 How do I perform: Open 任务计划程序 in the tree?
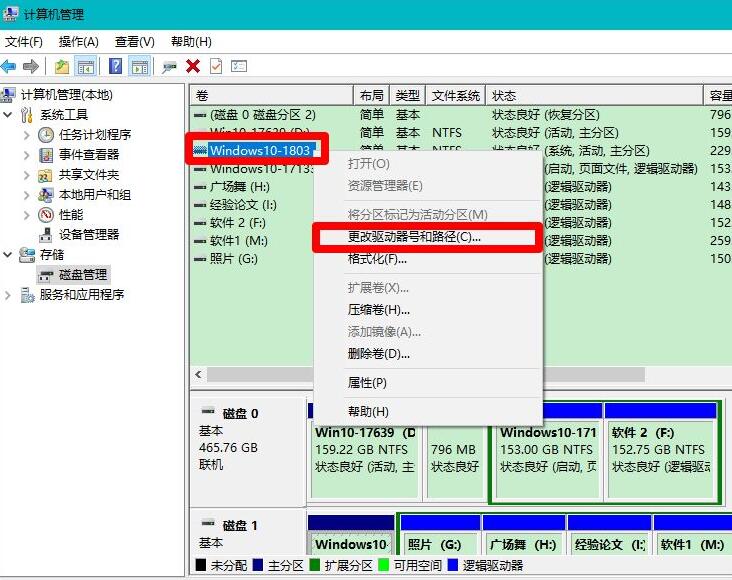(94, 135)
